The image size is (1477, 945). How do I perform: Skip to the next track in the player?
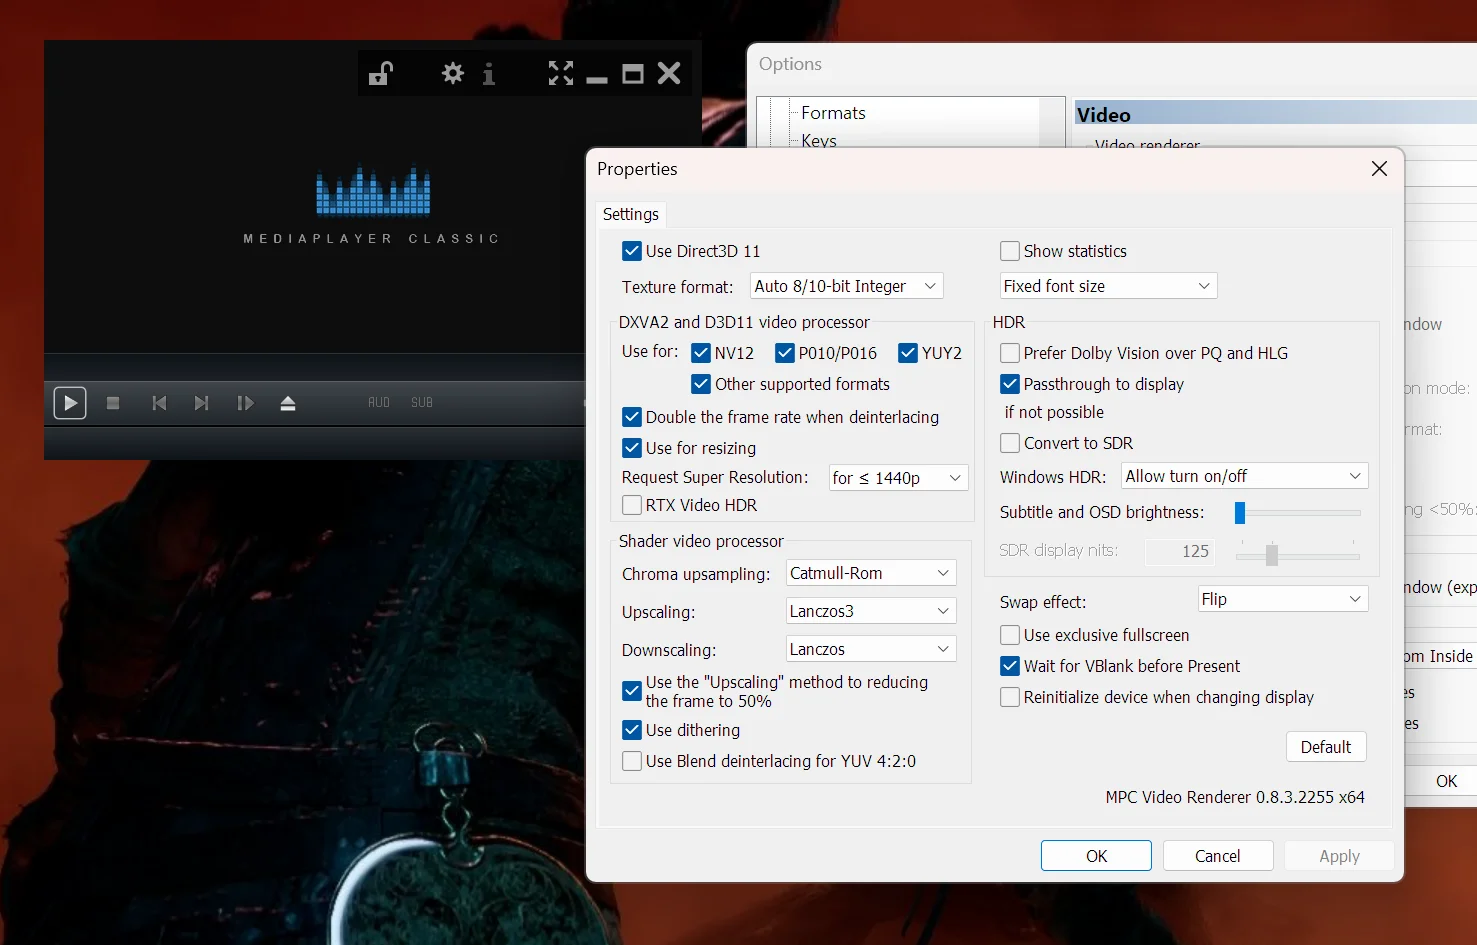[x=201, y=403]
